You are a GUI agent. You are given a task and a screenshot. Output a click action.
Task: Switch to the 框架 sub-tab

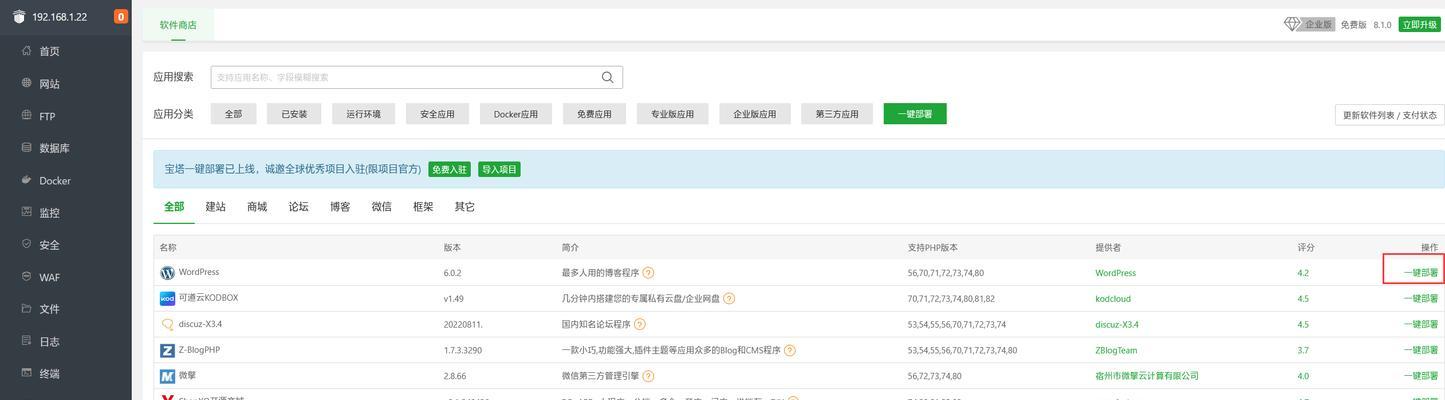(423, 207)
